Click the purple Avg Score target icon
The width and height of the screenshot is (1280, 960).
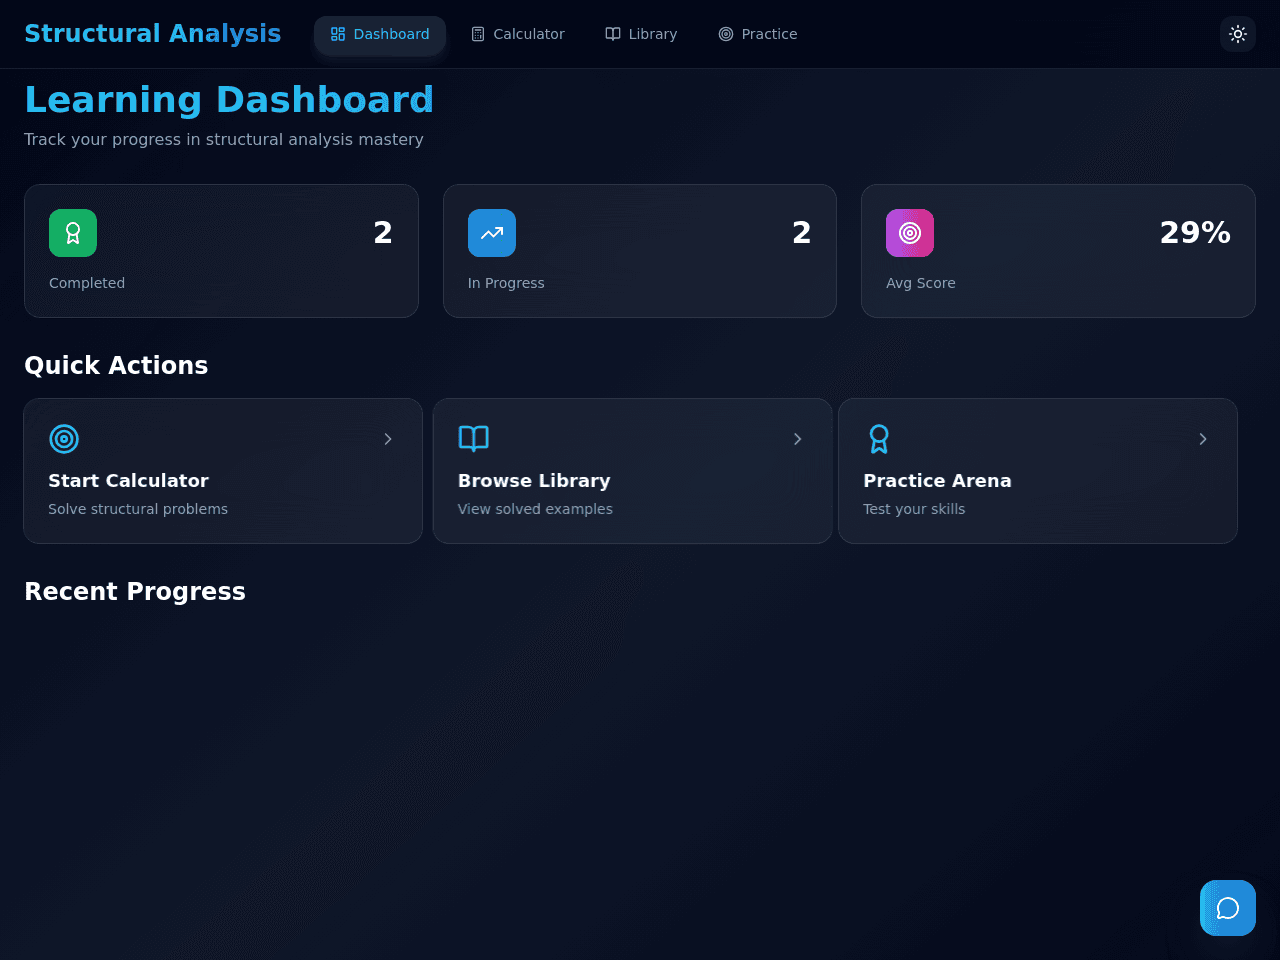(x=910, y=233)
